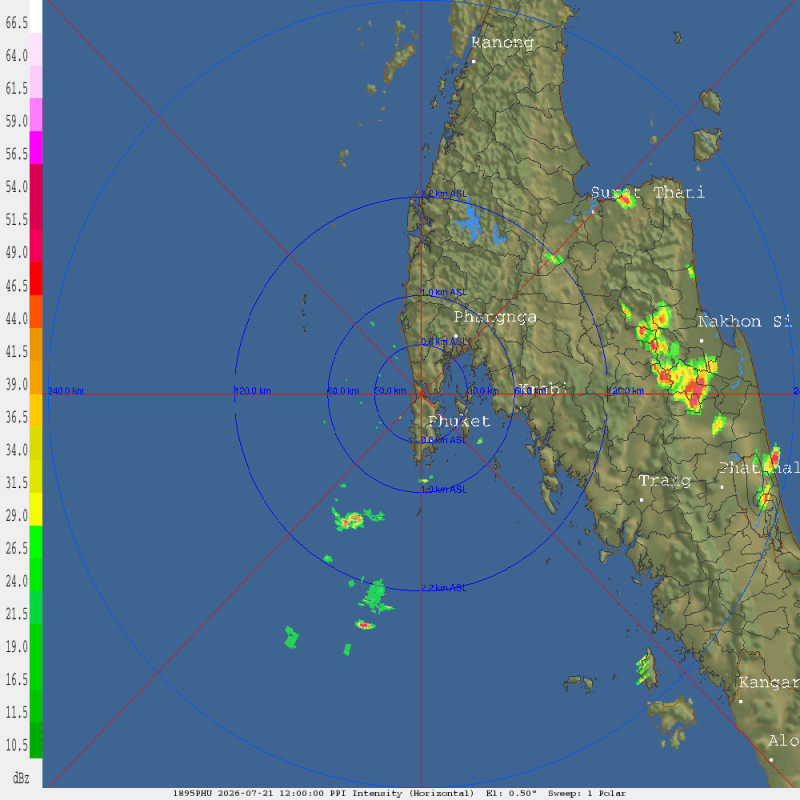Click the Sweep: 1 Polar footer text

coord(587,793)
